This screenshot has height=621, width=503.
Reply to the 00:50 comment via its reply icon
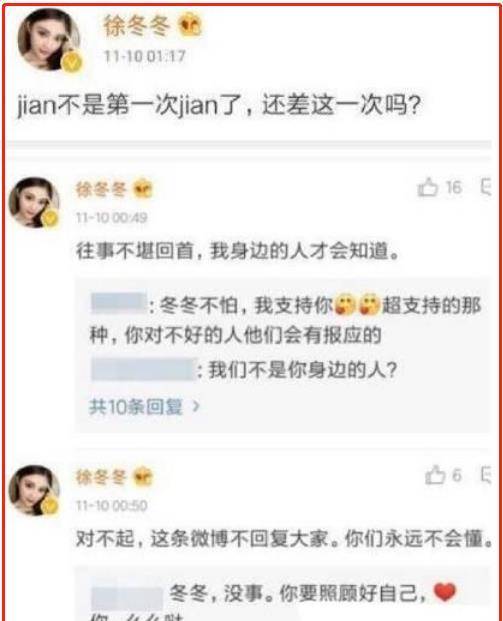486,474
